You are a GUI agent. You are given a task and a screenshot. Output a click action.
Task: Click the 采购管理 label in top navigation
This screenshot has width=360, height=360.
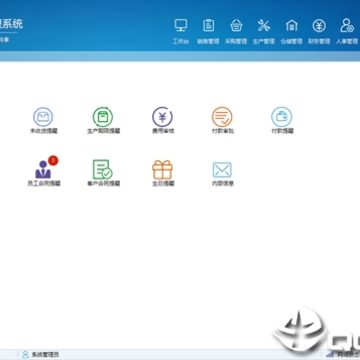(236, 42)
